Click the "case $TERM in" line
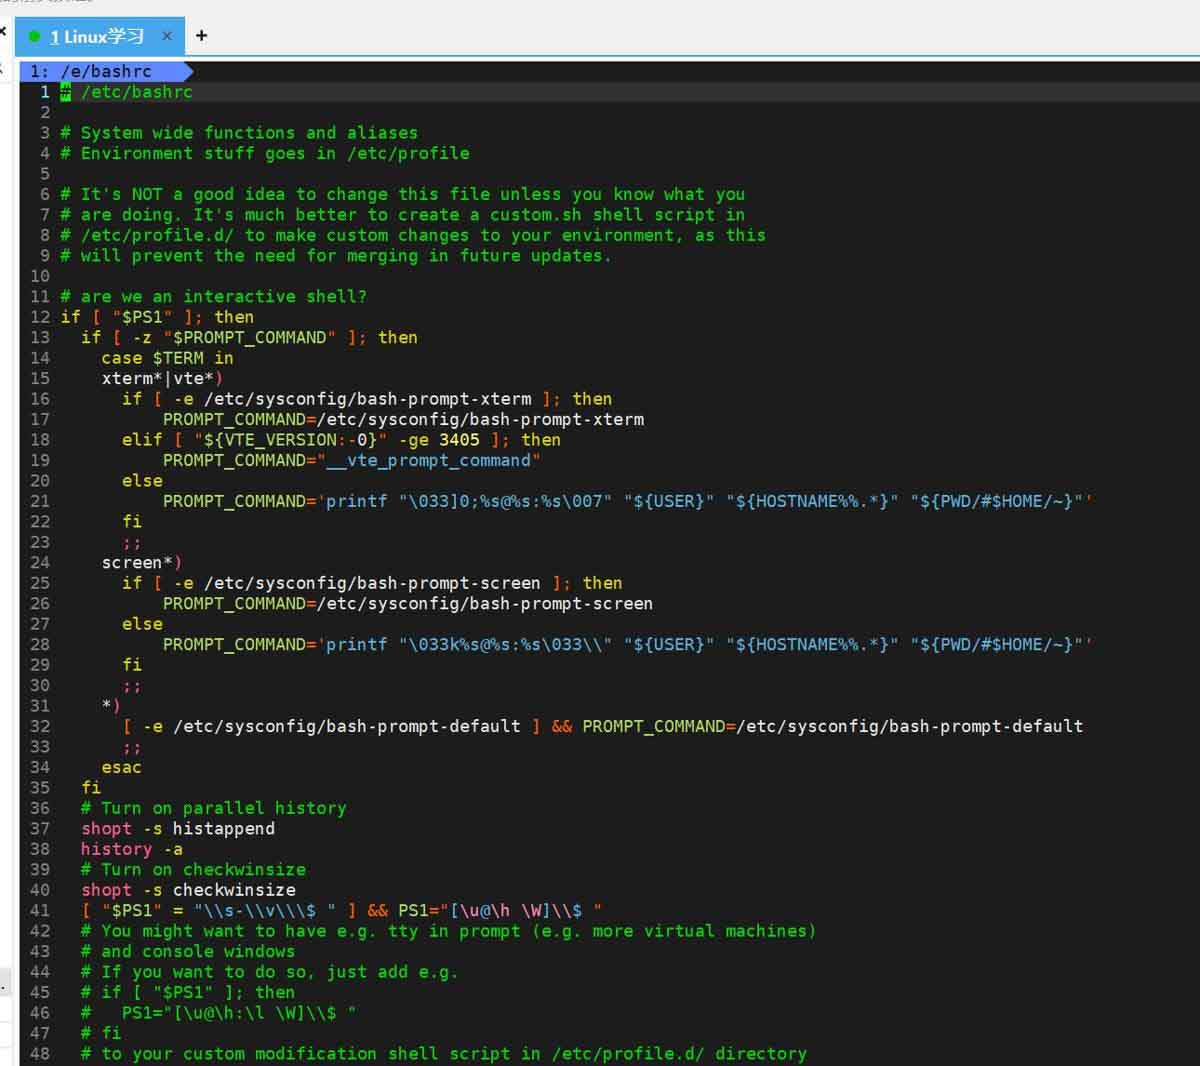 pos(167,358)
